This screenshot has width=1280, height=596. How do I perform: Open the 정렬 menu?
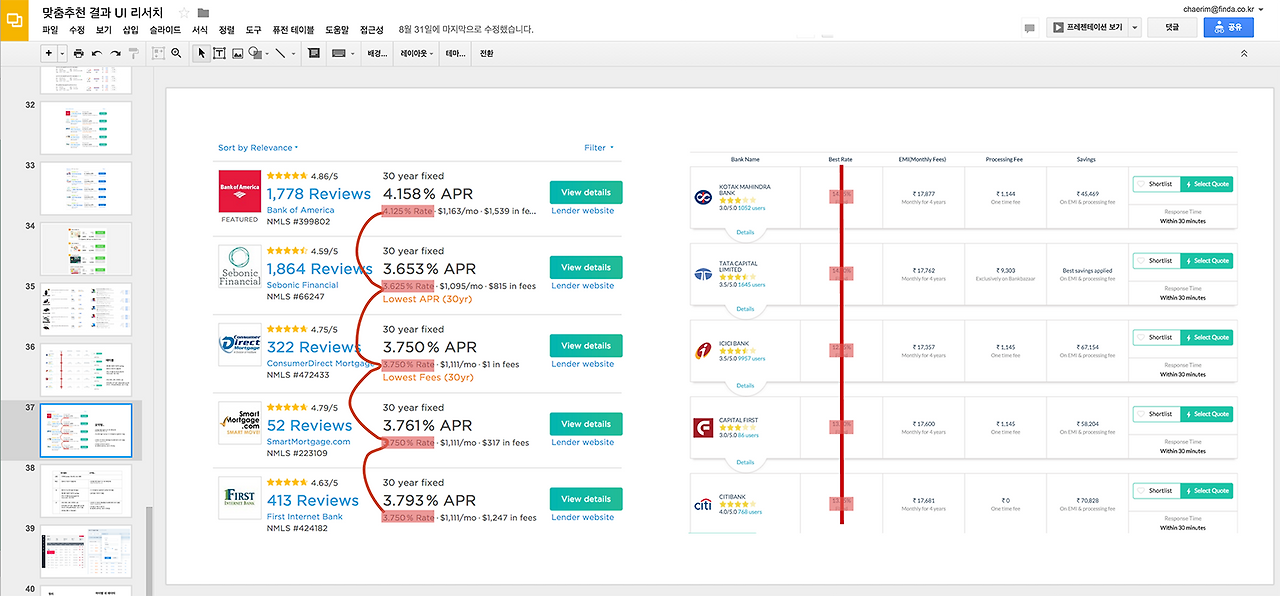coord(226,30)
